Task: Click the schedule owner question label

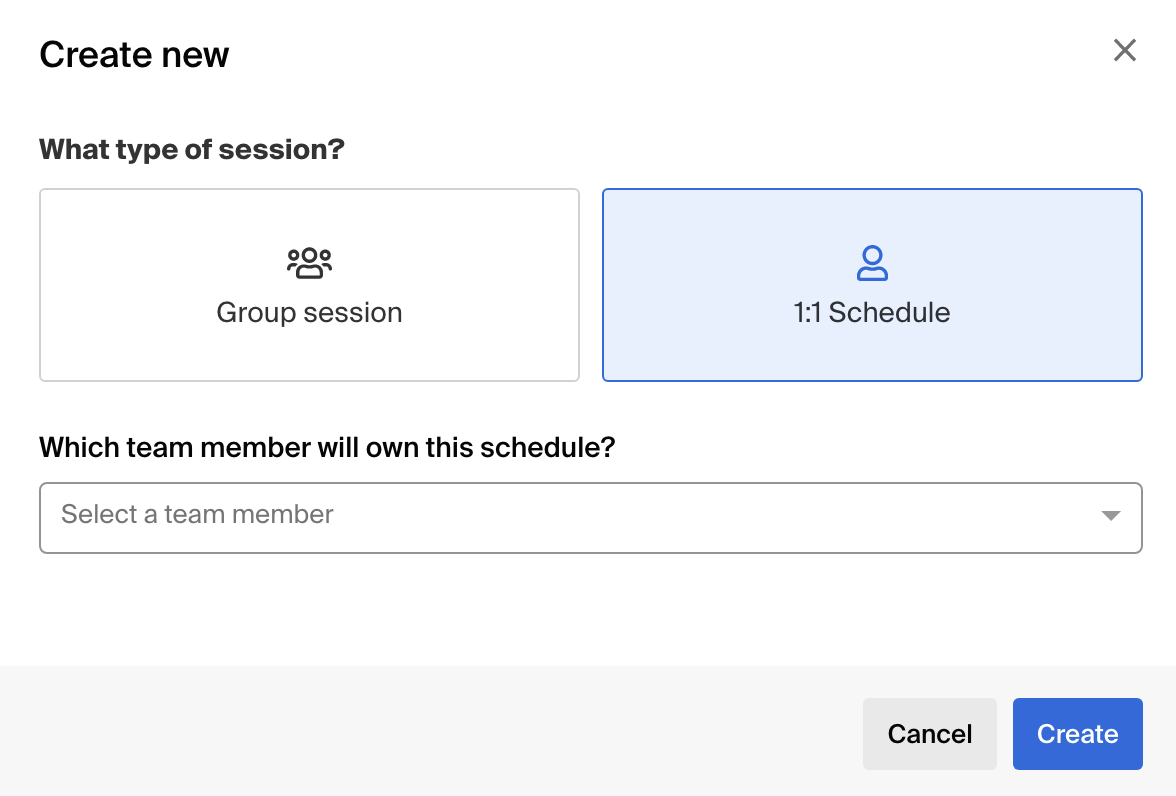Action: [327, 446]
